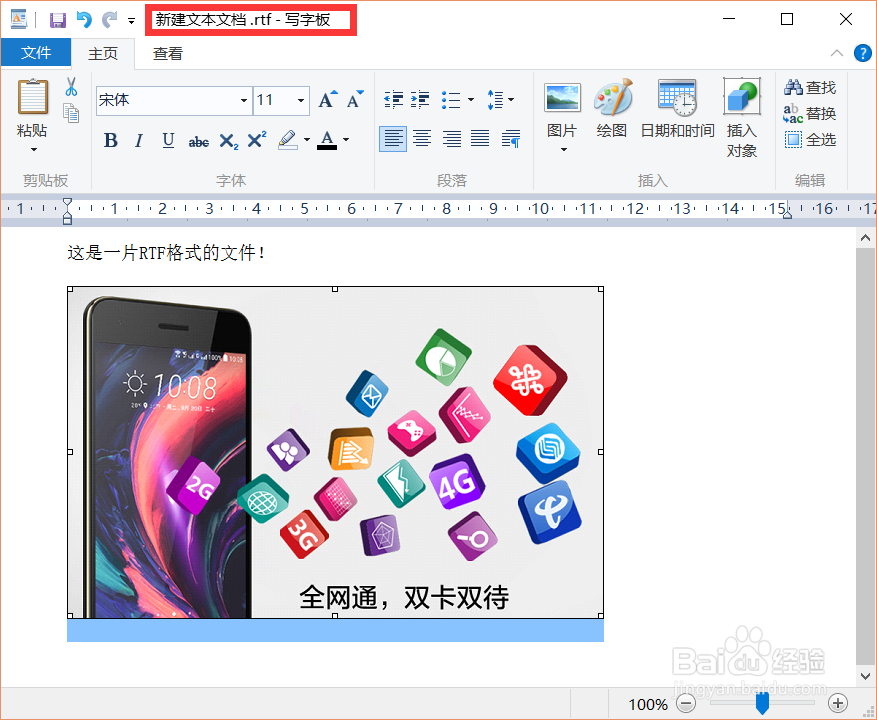Open the Customize Quick Access Toolbar arrow

coord(131,21)
